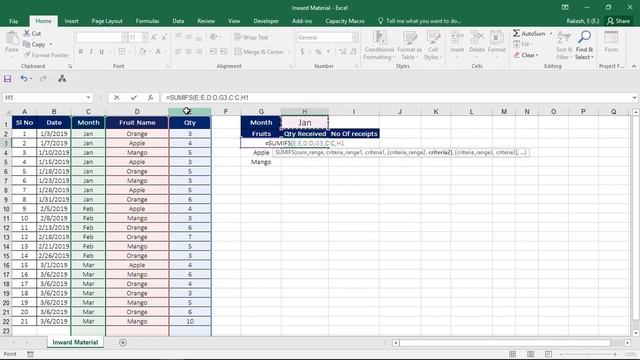
Task: Toggle Italic formatting
Action: (x=91, y=51)
